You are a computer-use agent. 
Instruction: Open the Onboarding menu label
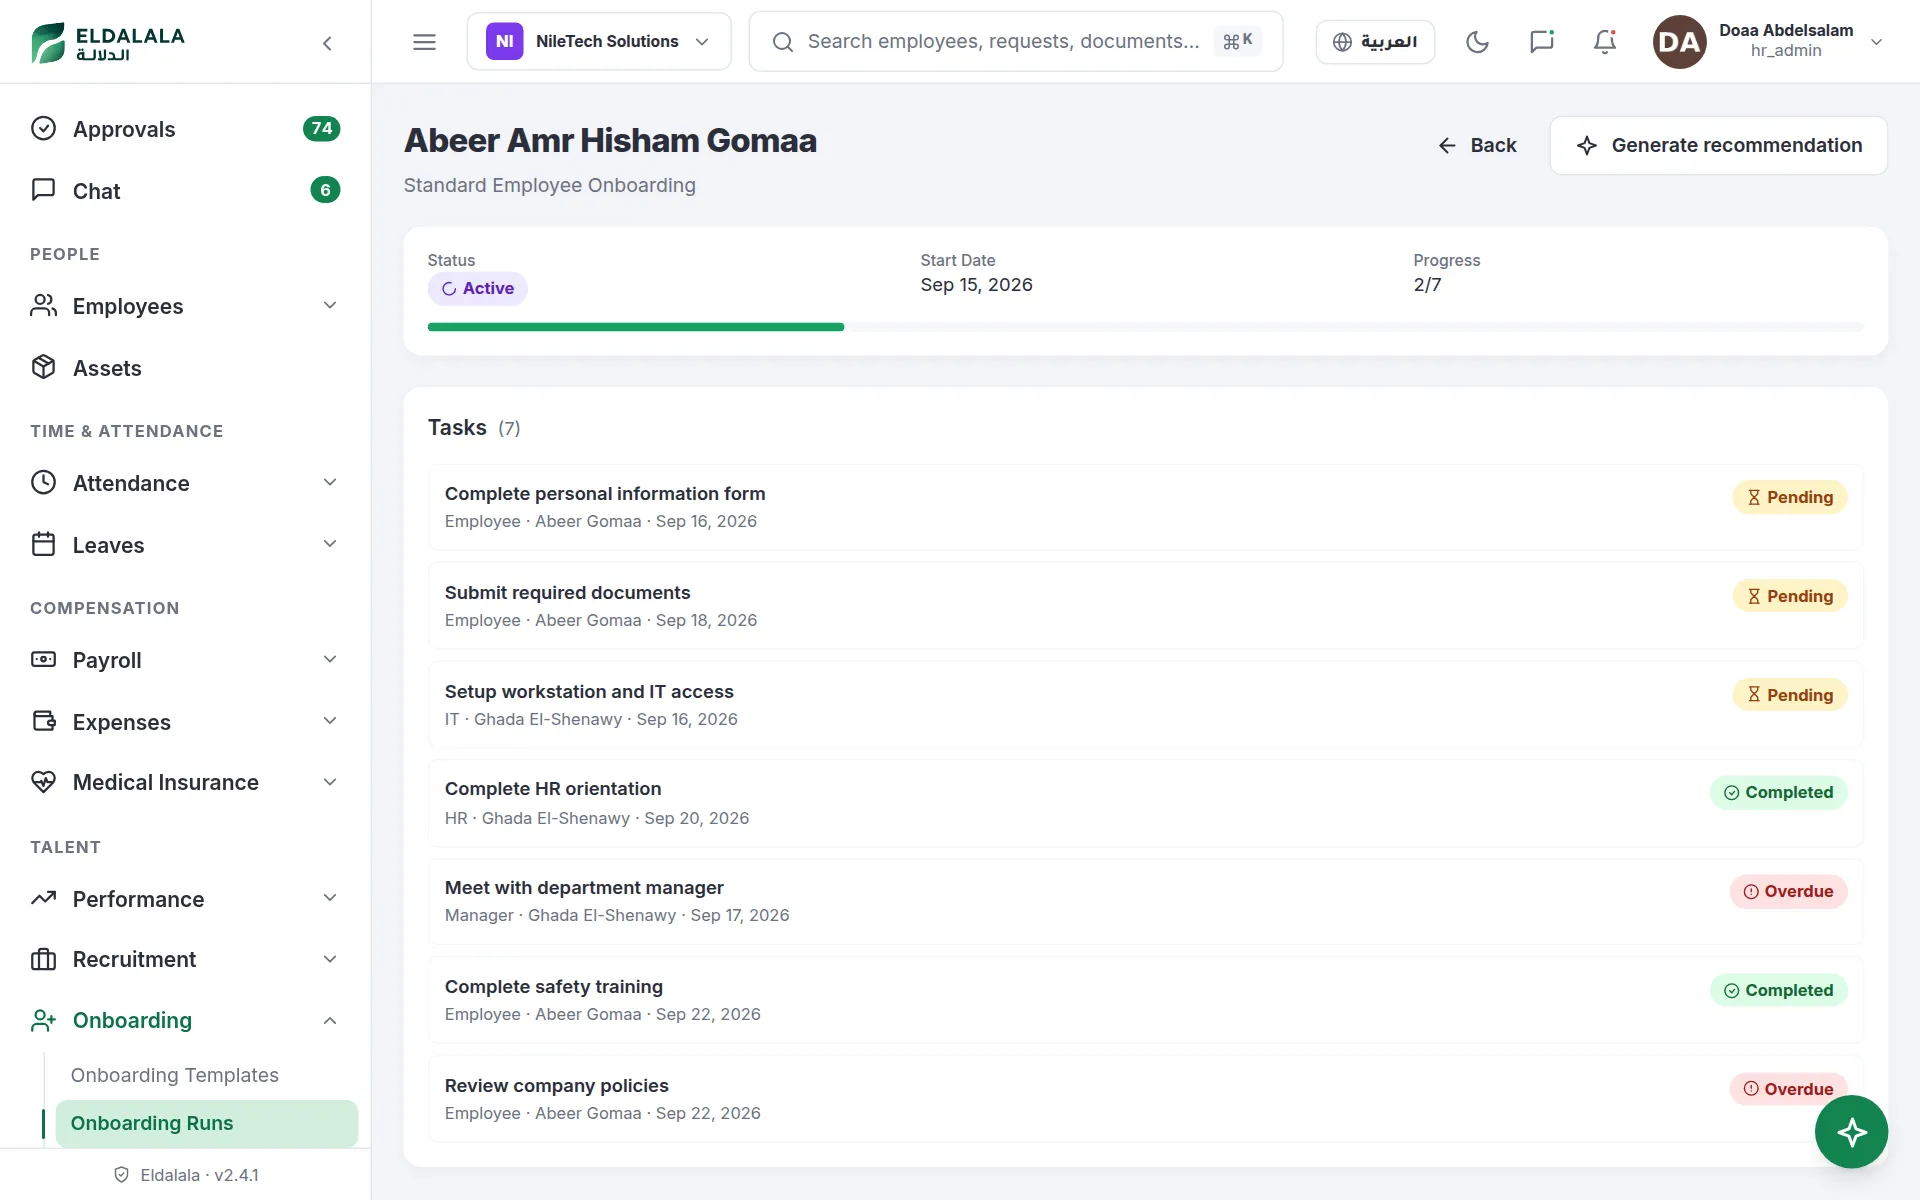tap(132, 1020)
